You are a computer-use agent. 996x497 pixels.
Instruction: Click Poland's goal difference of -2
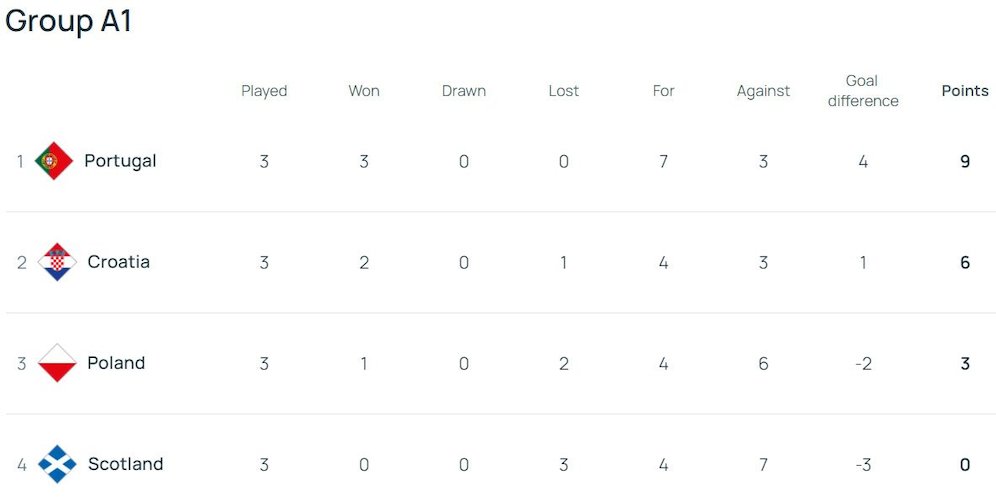pyautogui.click(x=863, y=363)
